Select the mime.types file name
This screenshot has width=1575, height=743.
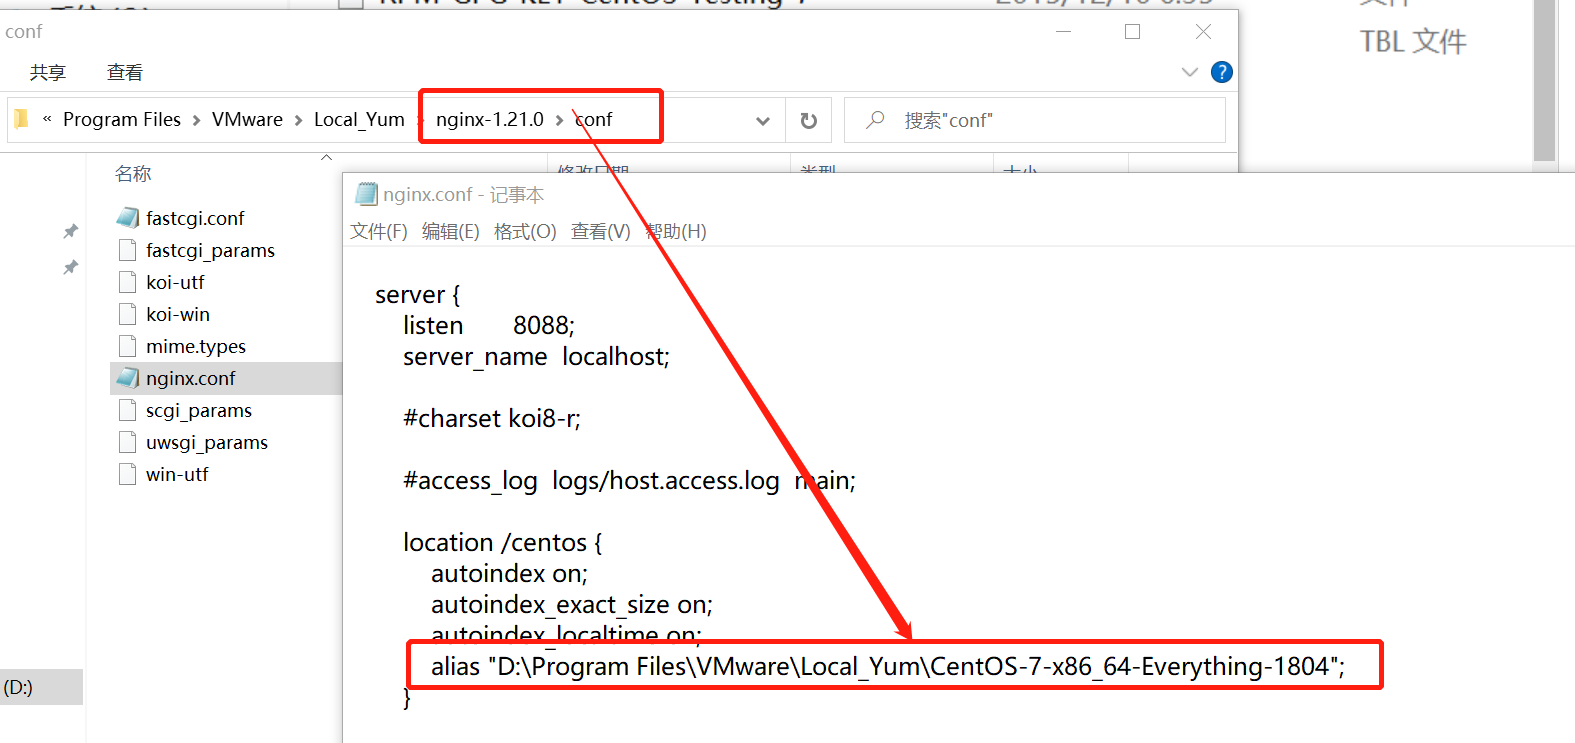pos(196,346)
